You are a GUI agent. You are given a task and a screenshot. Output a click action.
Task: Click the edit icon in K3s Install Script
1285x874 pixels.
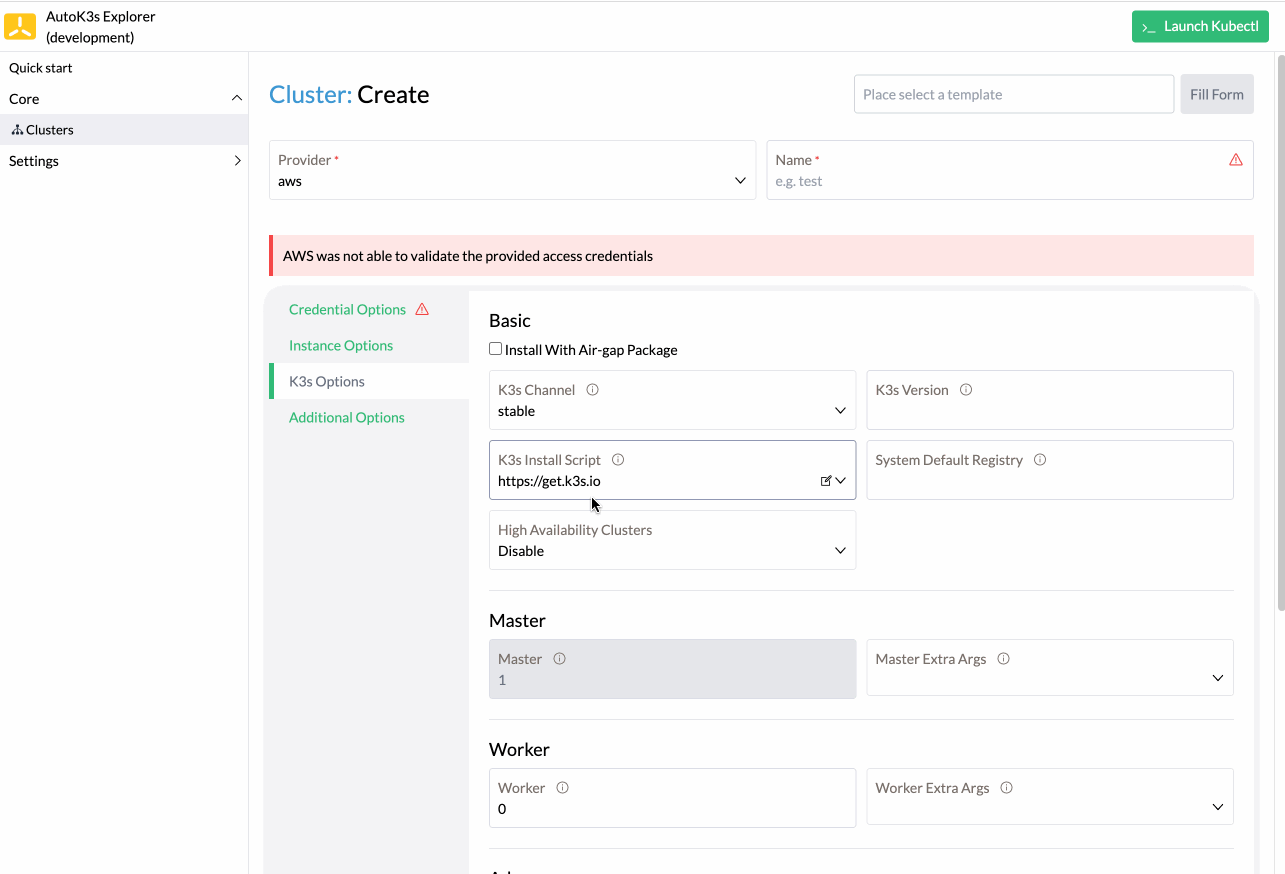[827, 480]
